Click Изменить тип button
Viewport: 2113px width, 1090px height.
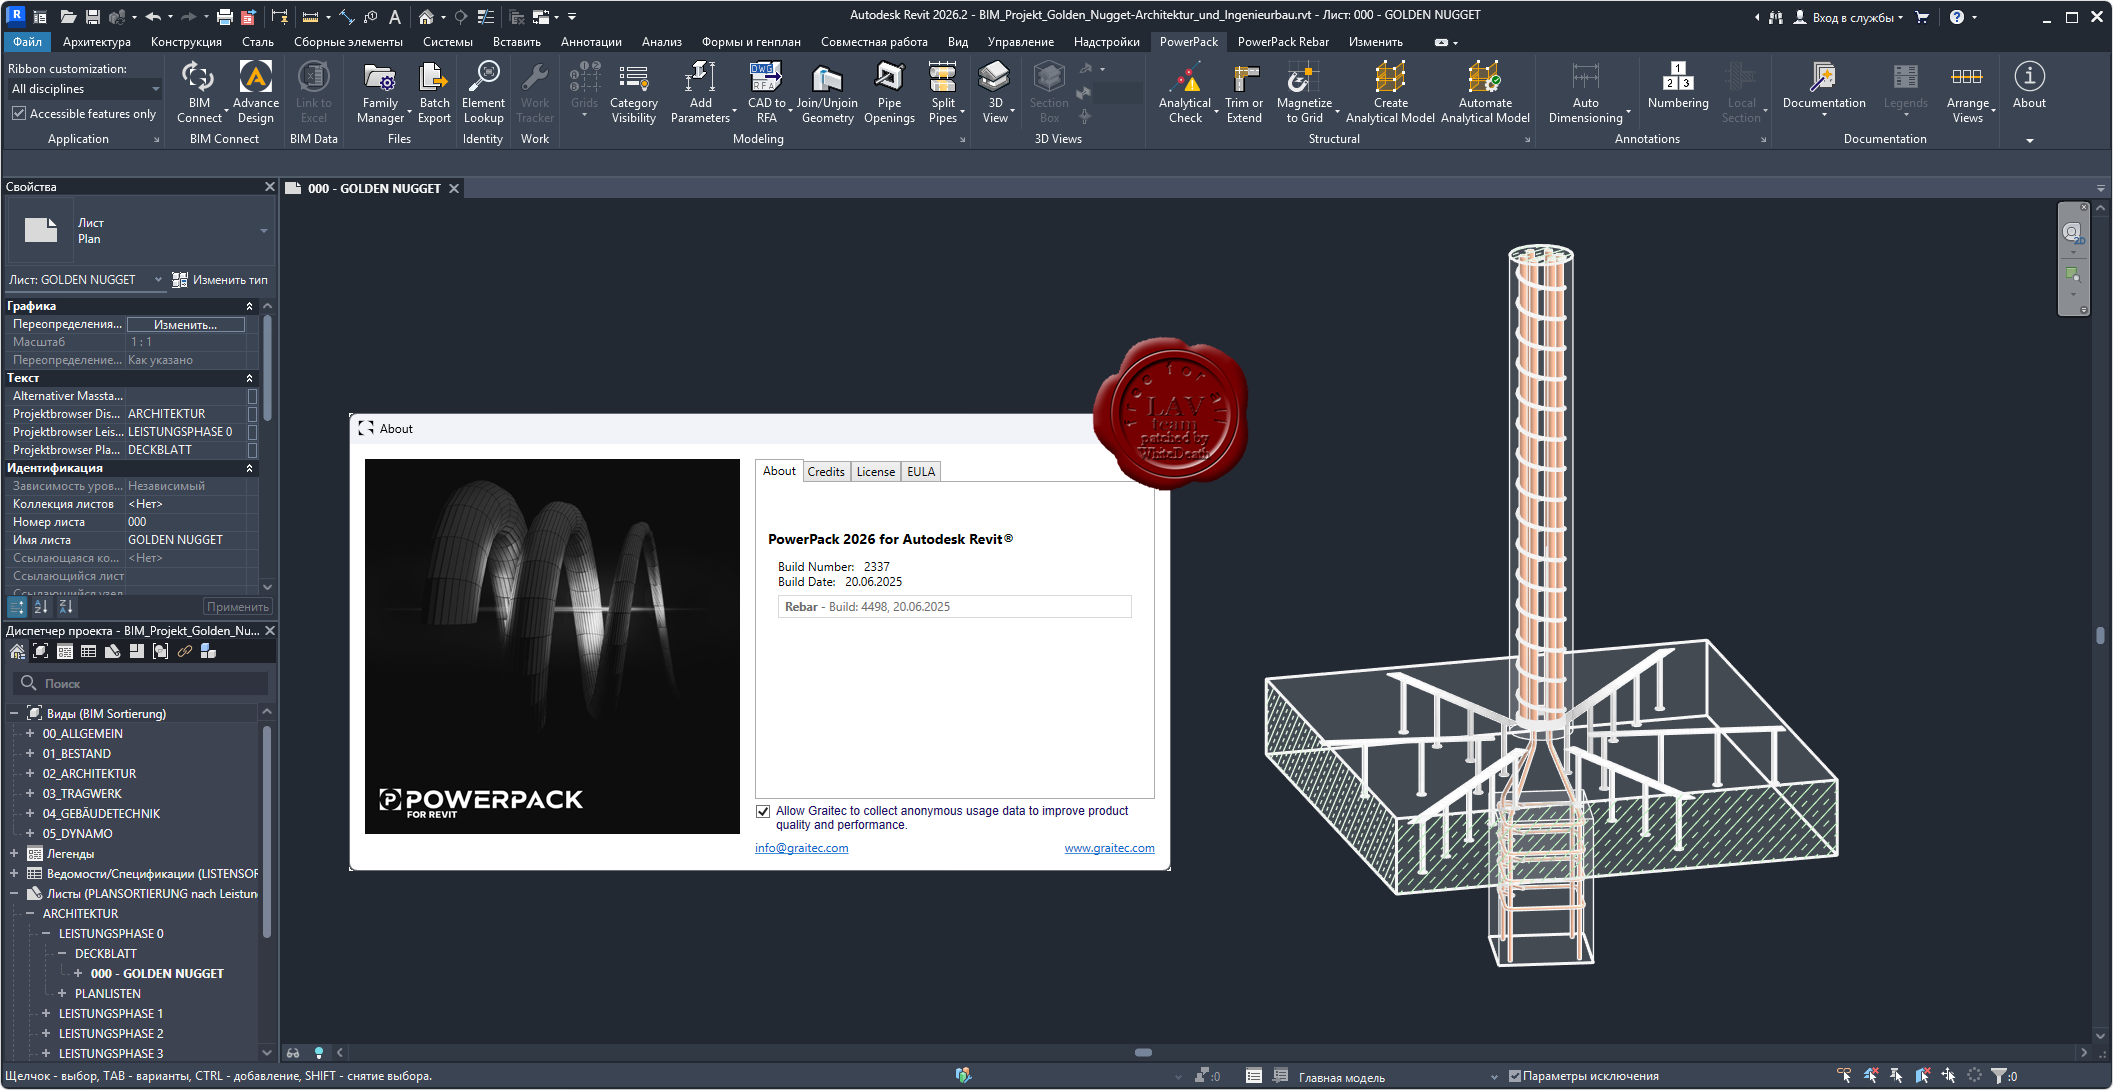pyautogui.click(x=220, y=280)
